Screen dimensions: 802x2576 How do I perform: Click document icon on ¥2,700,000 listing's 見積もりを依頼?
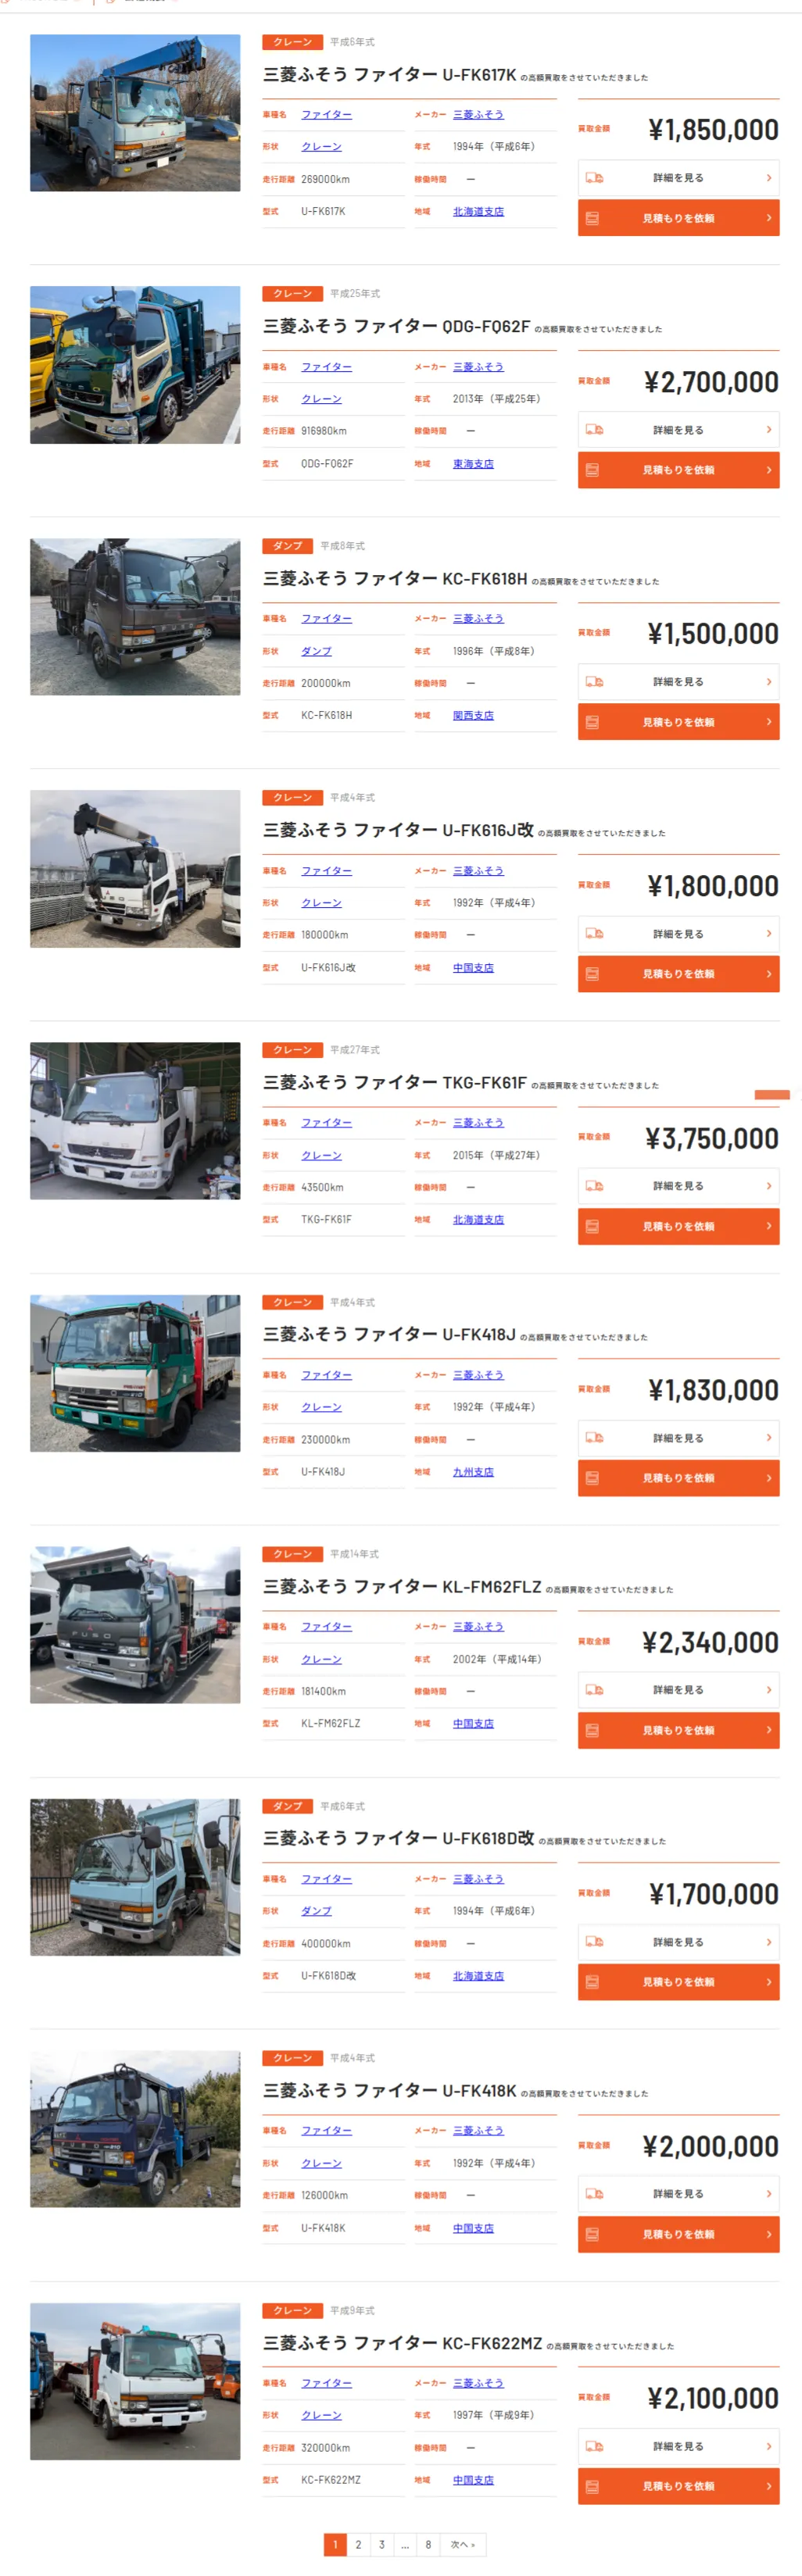(592, 470)
